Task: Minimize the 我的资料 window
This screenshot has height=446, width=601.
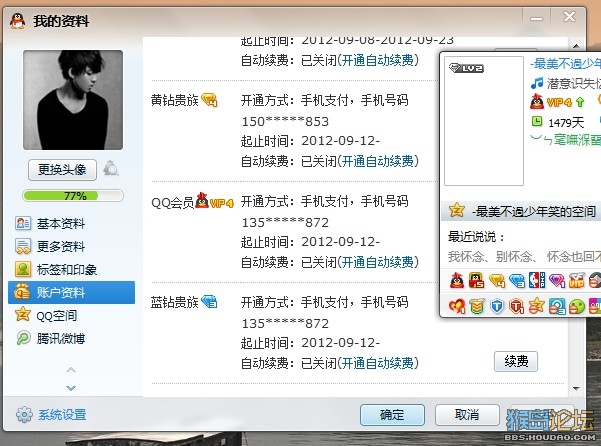Action: pyautogui.click(x=536, y=18)
